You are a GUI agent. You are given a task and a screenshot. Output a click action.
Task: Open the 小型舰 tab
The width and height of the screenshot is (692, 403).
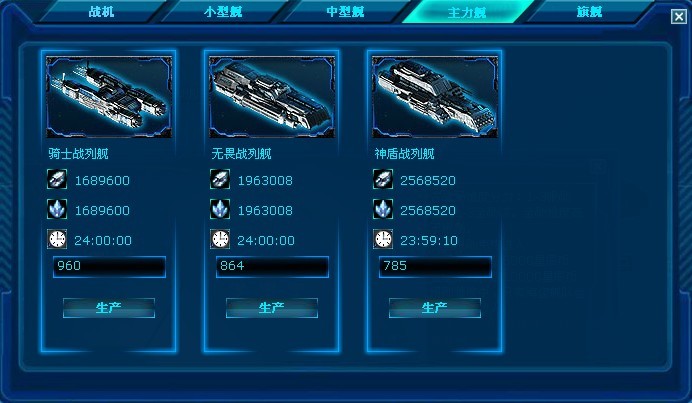223,11
